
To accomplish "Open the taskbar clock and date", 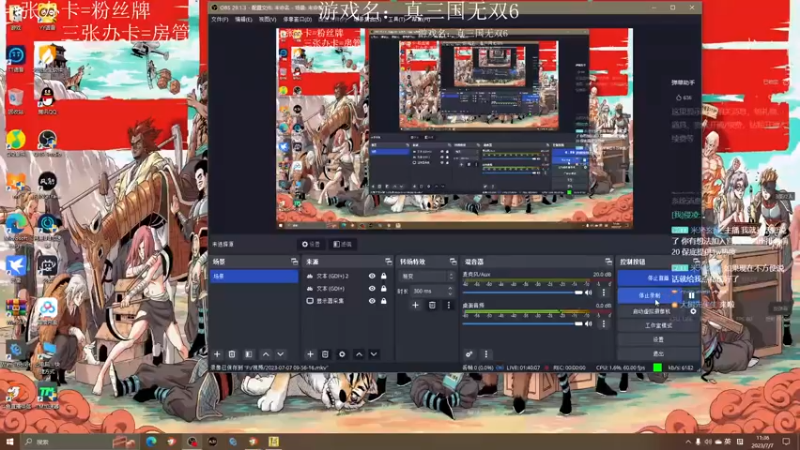I will (x=763, y=441).
